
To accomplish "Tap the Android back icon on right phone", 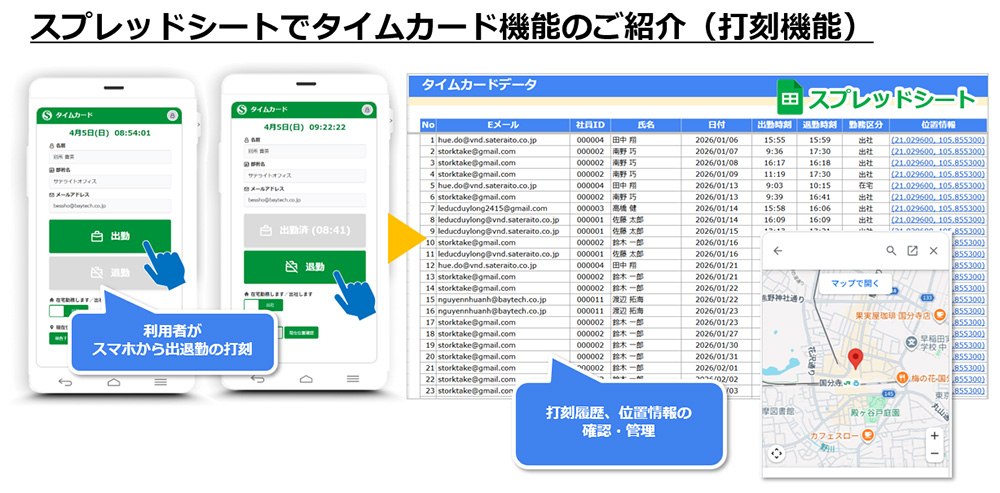I will tap(258, 379).
